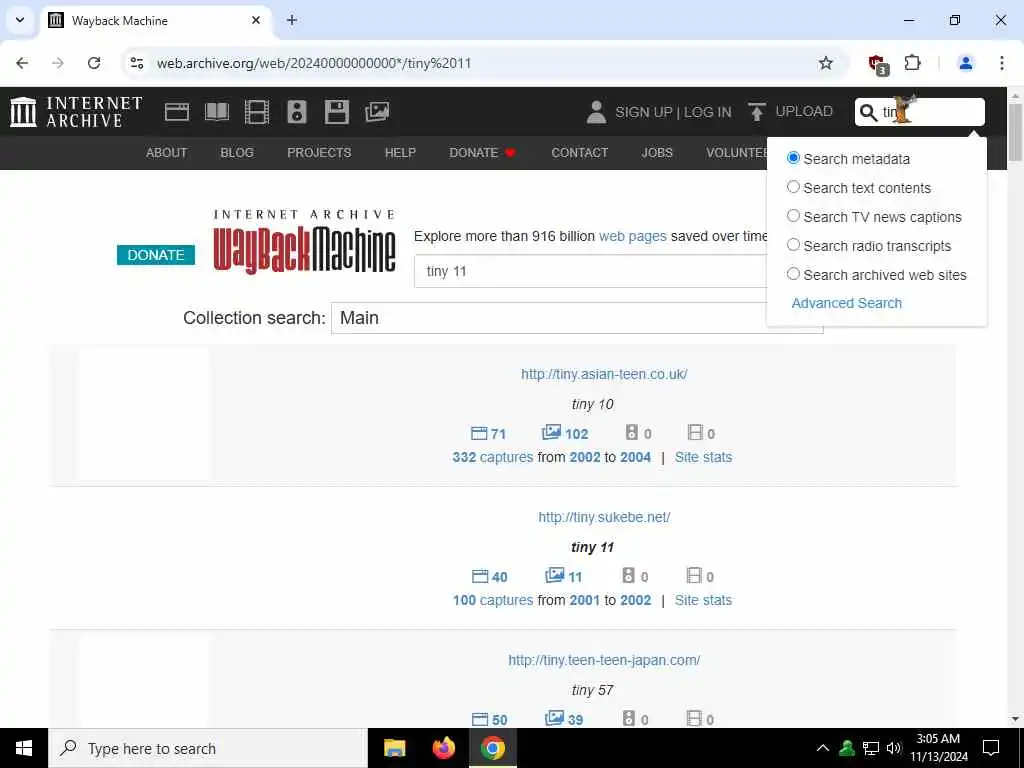Open the CONTACT menu item
This screenshot has width=1024, height=768.
click(579, 153)
